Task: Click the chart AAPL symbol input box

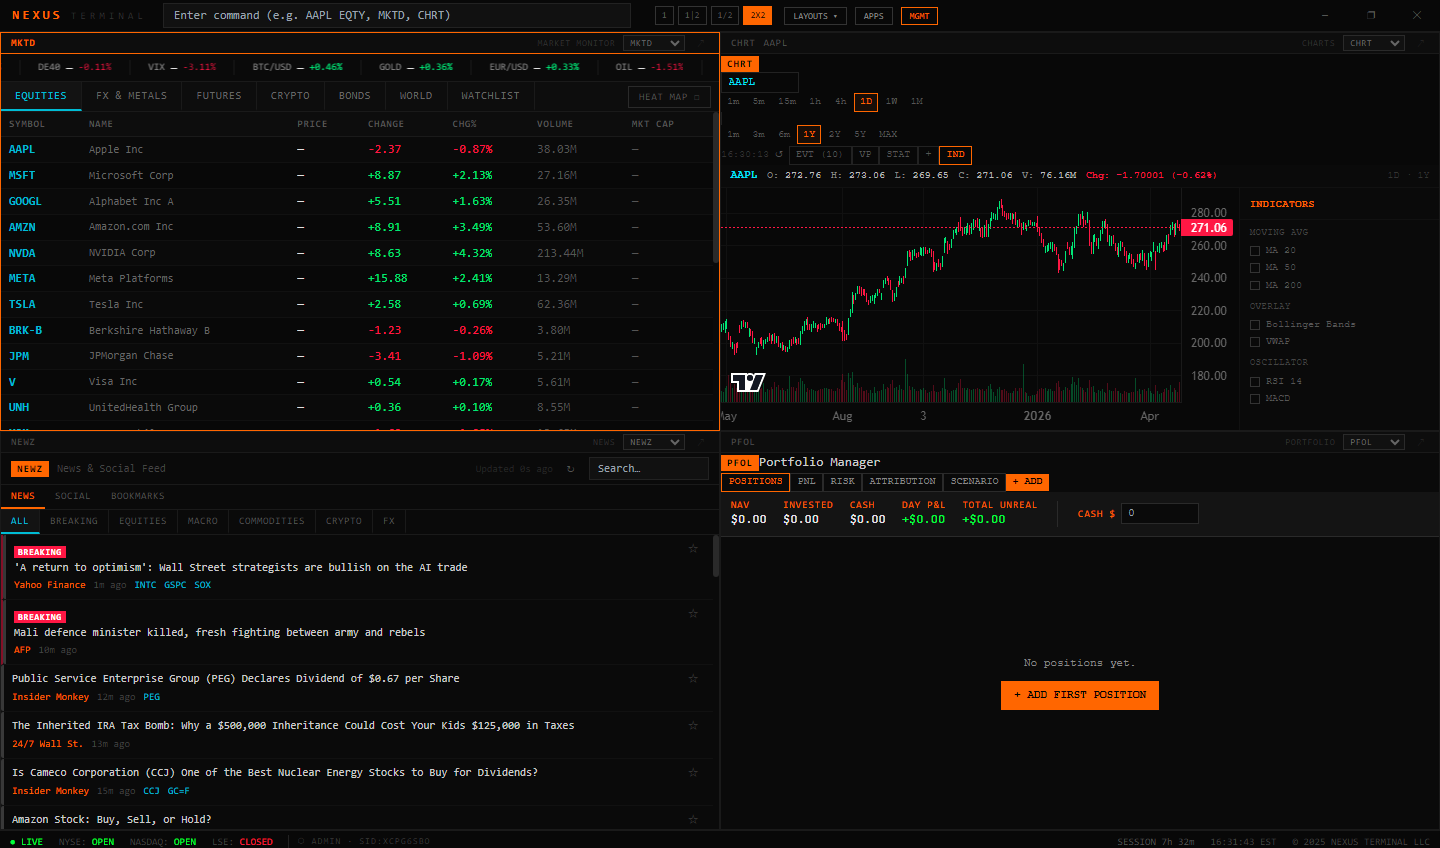Action: point(760,82)
